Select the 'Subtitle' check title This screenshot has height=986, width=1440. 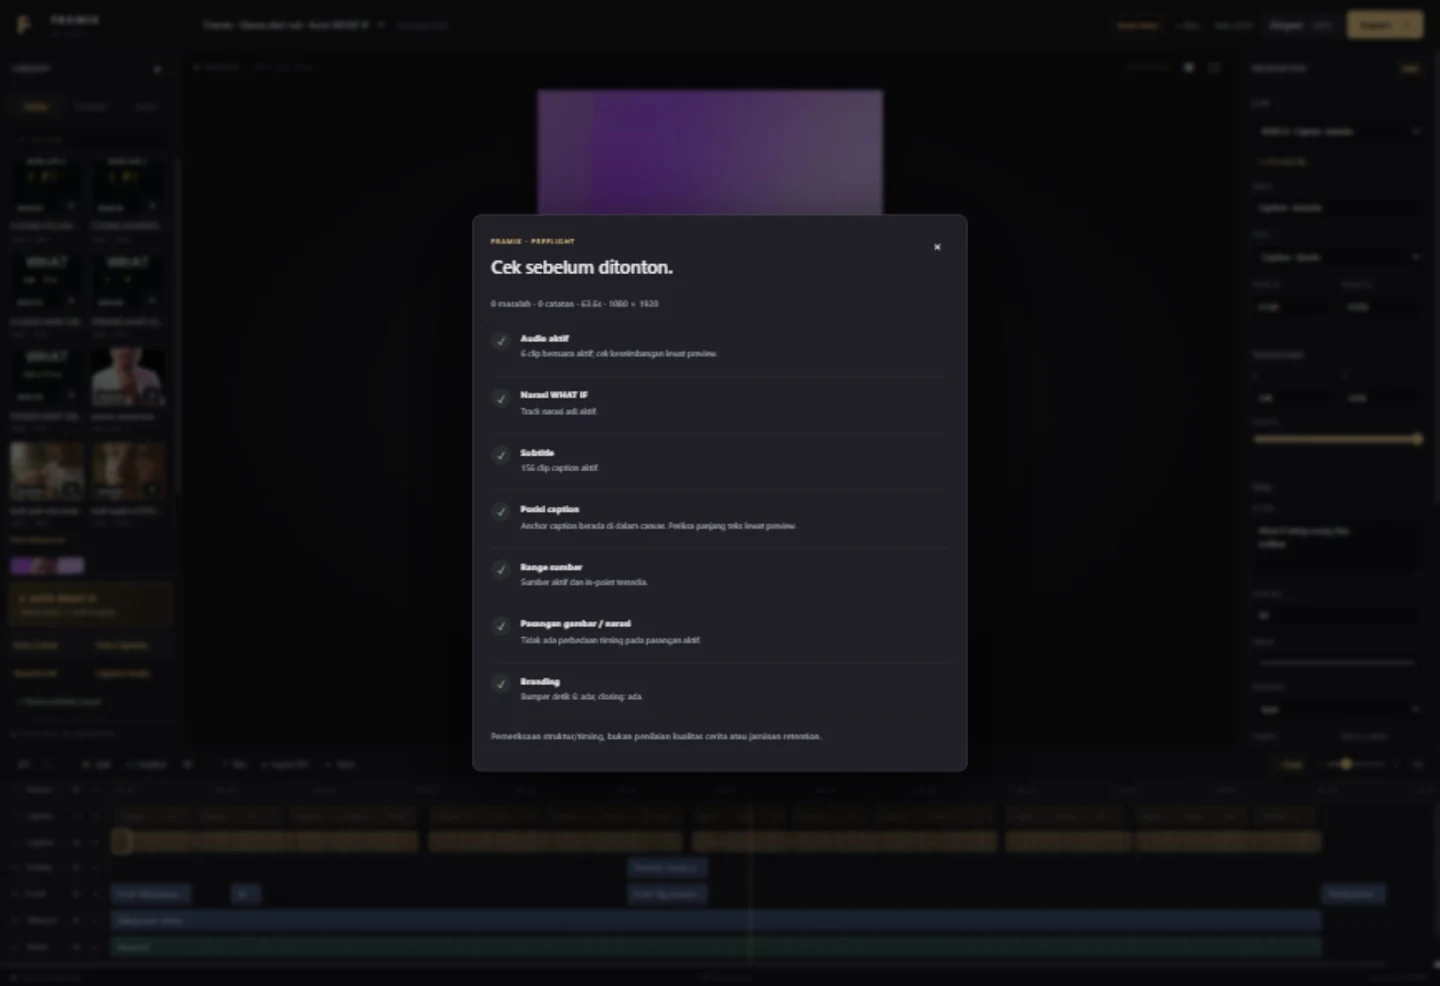(537, 452)
